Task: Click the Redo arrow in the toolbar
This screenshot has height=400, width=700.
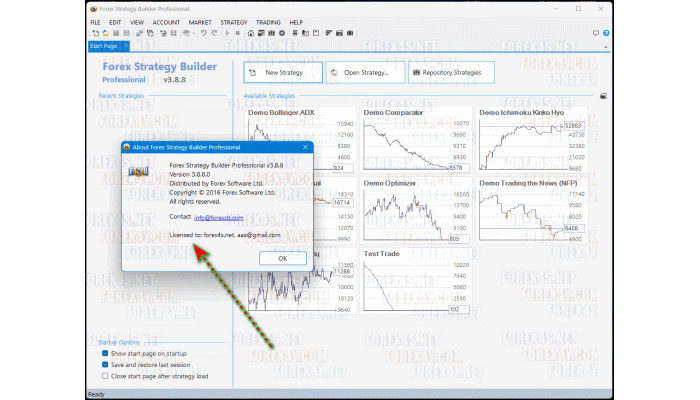Action: click(x=214, y=33)
